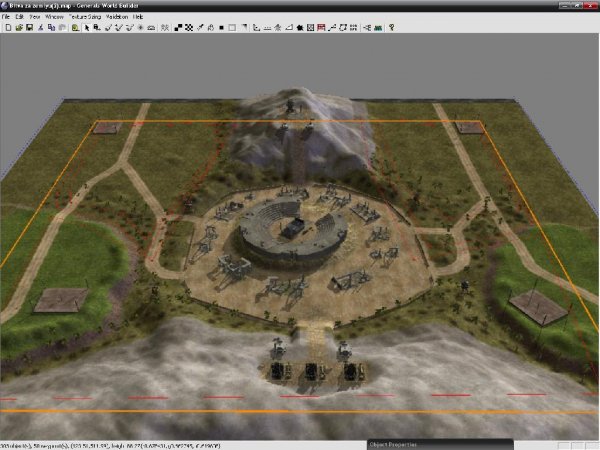Select the arrow pointer selection tool
Image resolution: width=600 pixels, height=450 pixels.
click(x=86, y=27)
